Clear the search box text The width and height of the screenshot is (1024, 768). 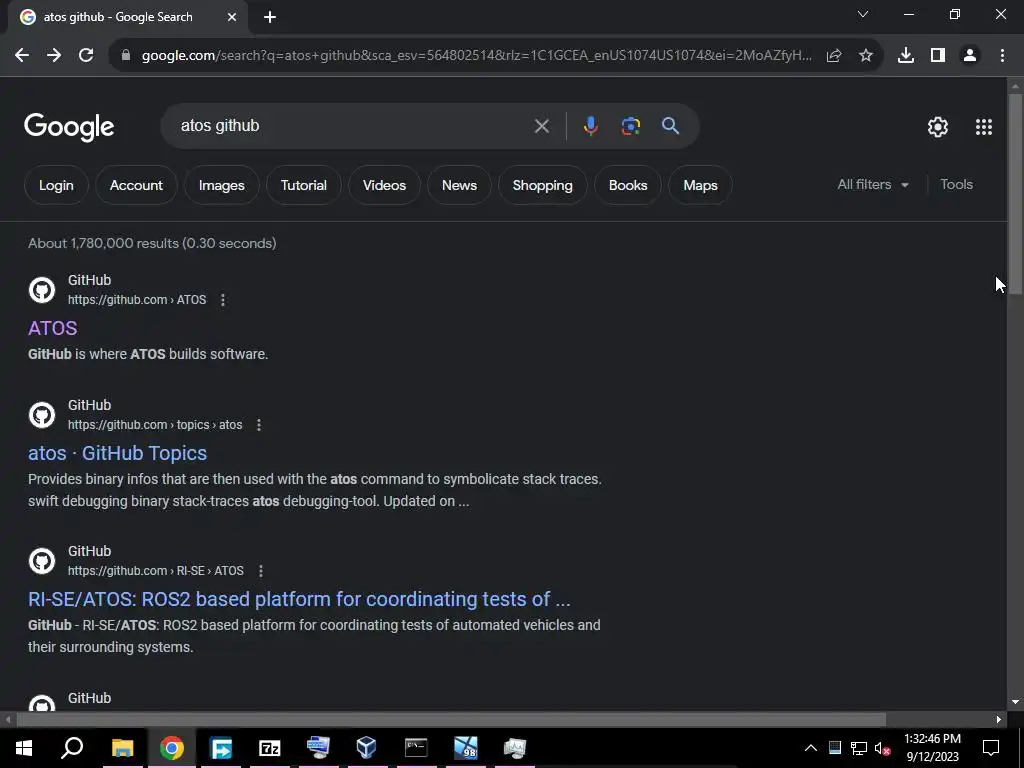tap(541, 126)
